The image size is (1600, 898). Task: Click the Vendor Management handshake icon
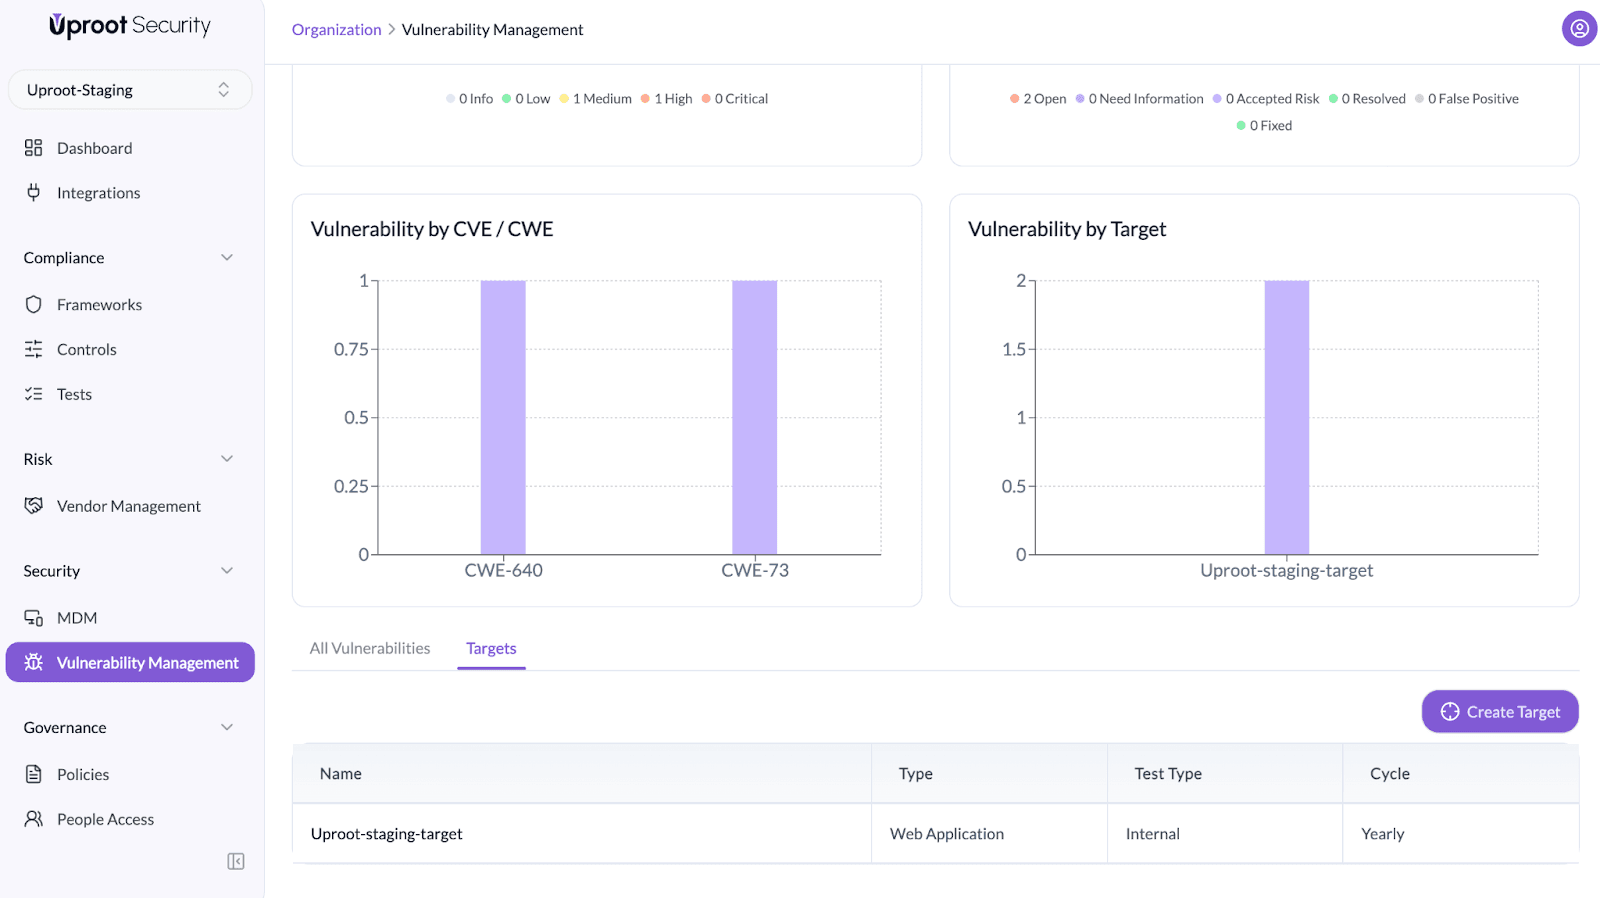point(33,506)
